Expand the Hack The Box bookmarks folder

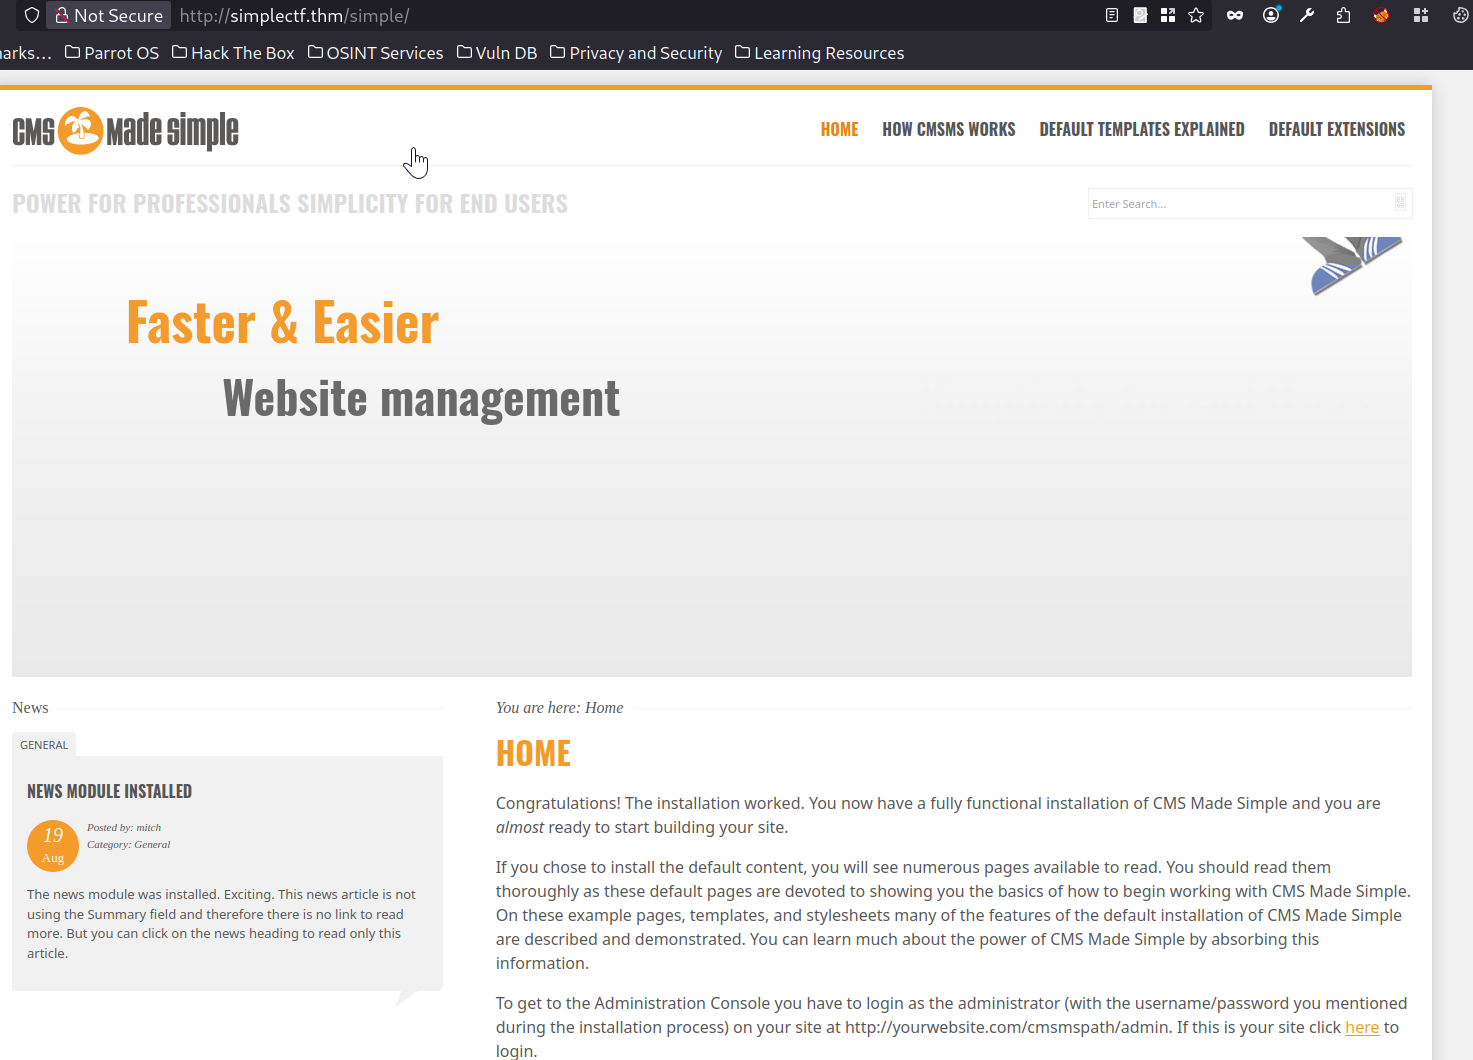point(233,53)
